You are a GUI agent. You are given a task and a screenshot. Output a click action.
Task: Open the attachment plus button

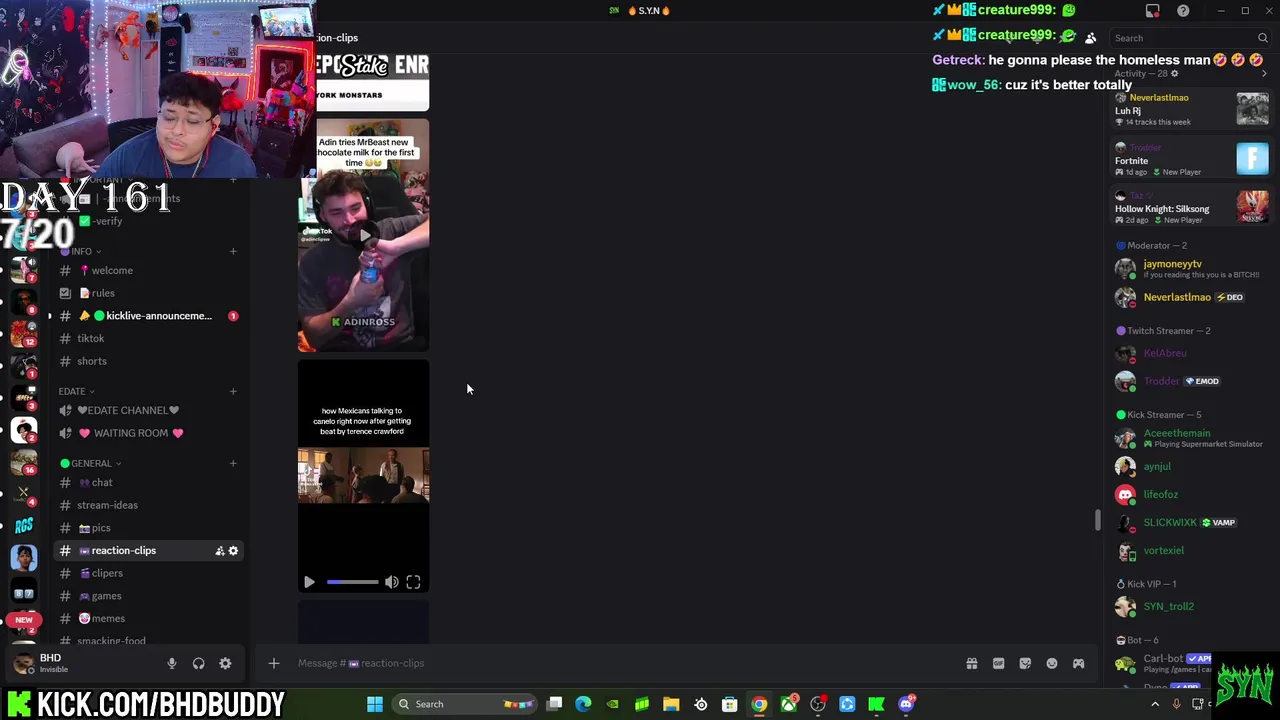pyautogui.click(x=273, y=663)
